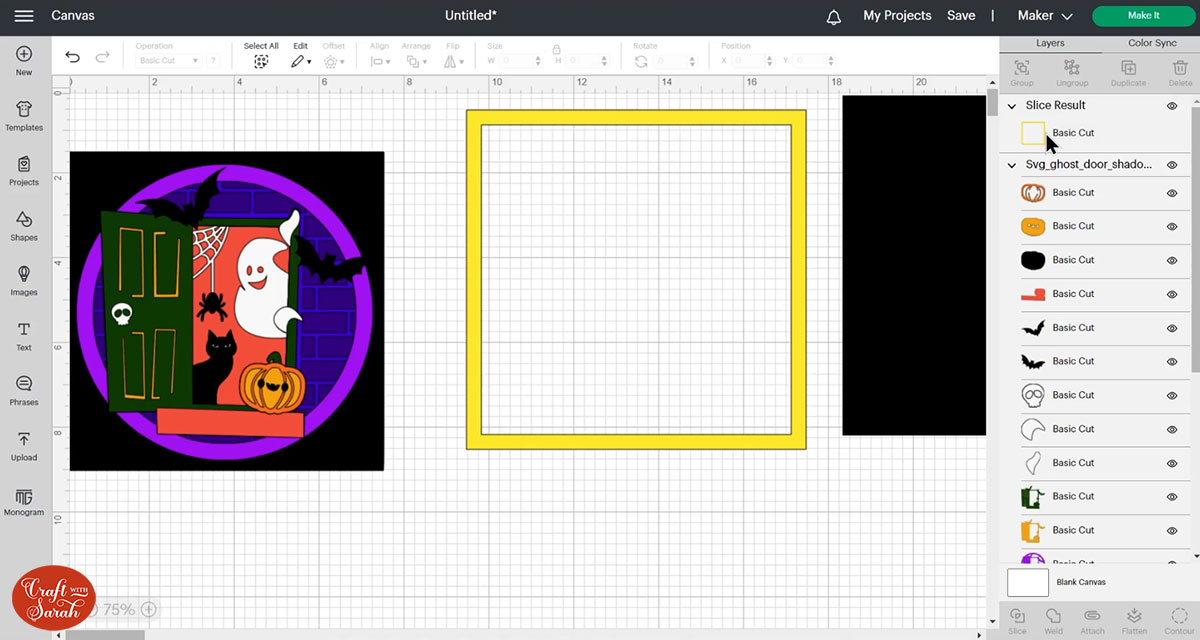Click the Attach tool
Screen dimensions: 1200x640
(x=1092, y=620)
